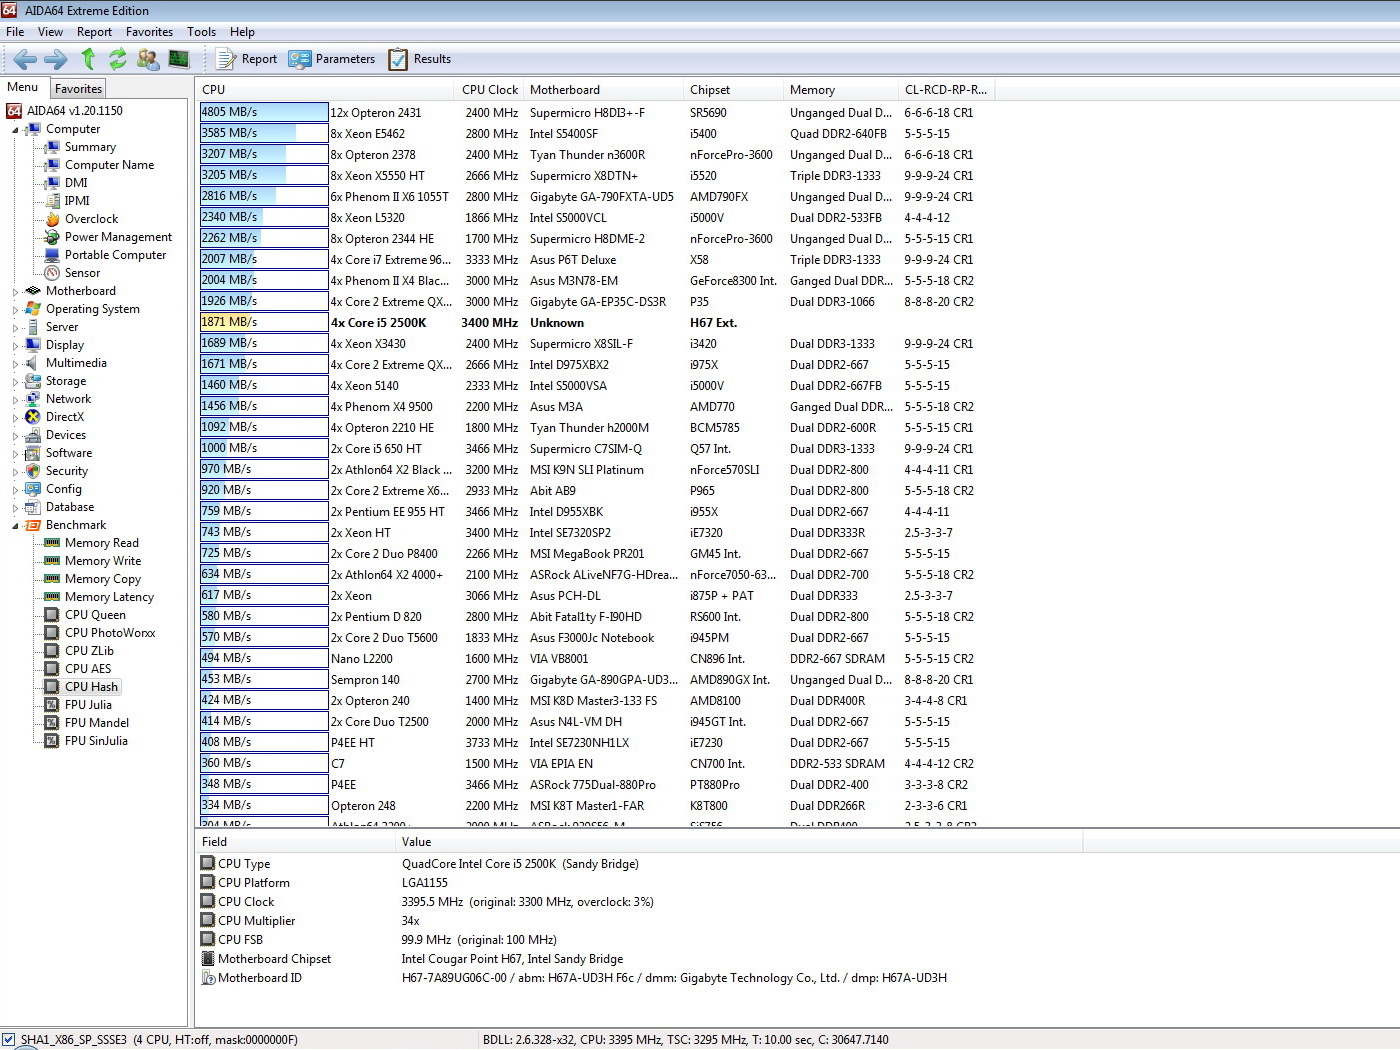
Task: Select the Security tree item
Action: point(67,471)
